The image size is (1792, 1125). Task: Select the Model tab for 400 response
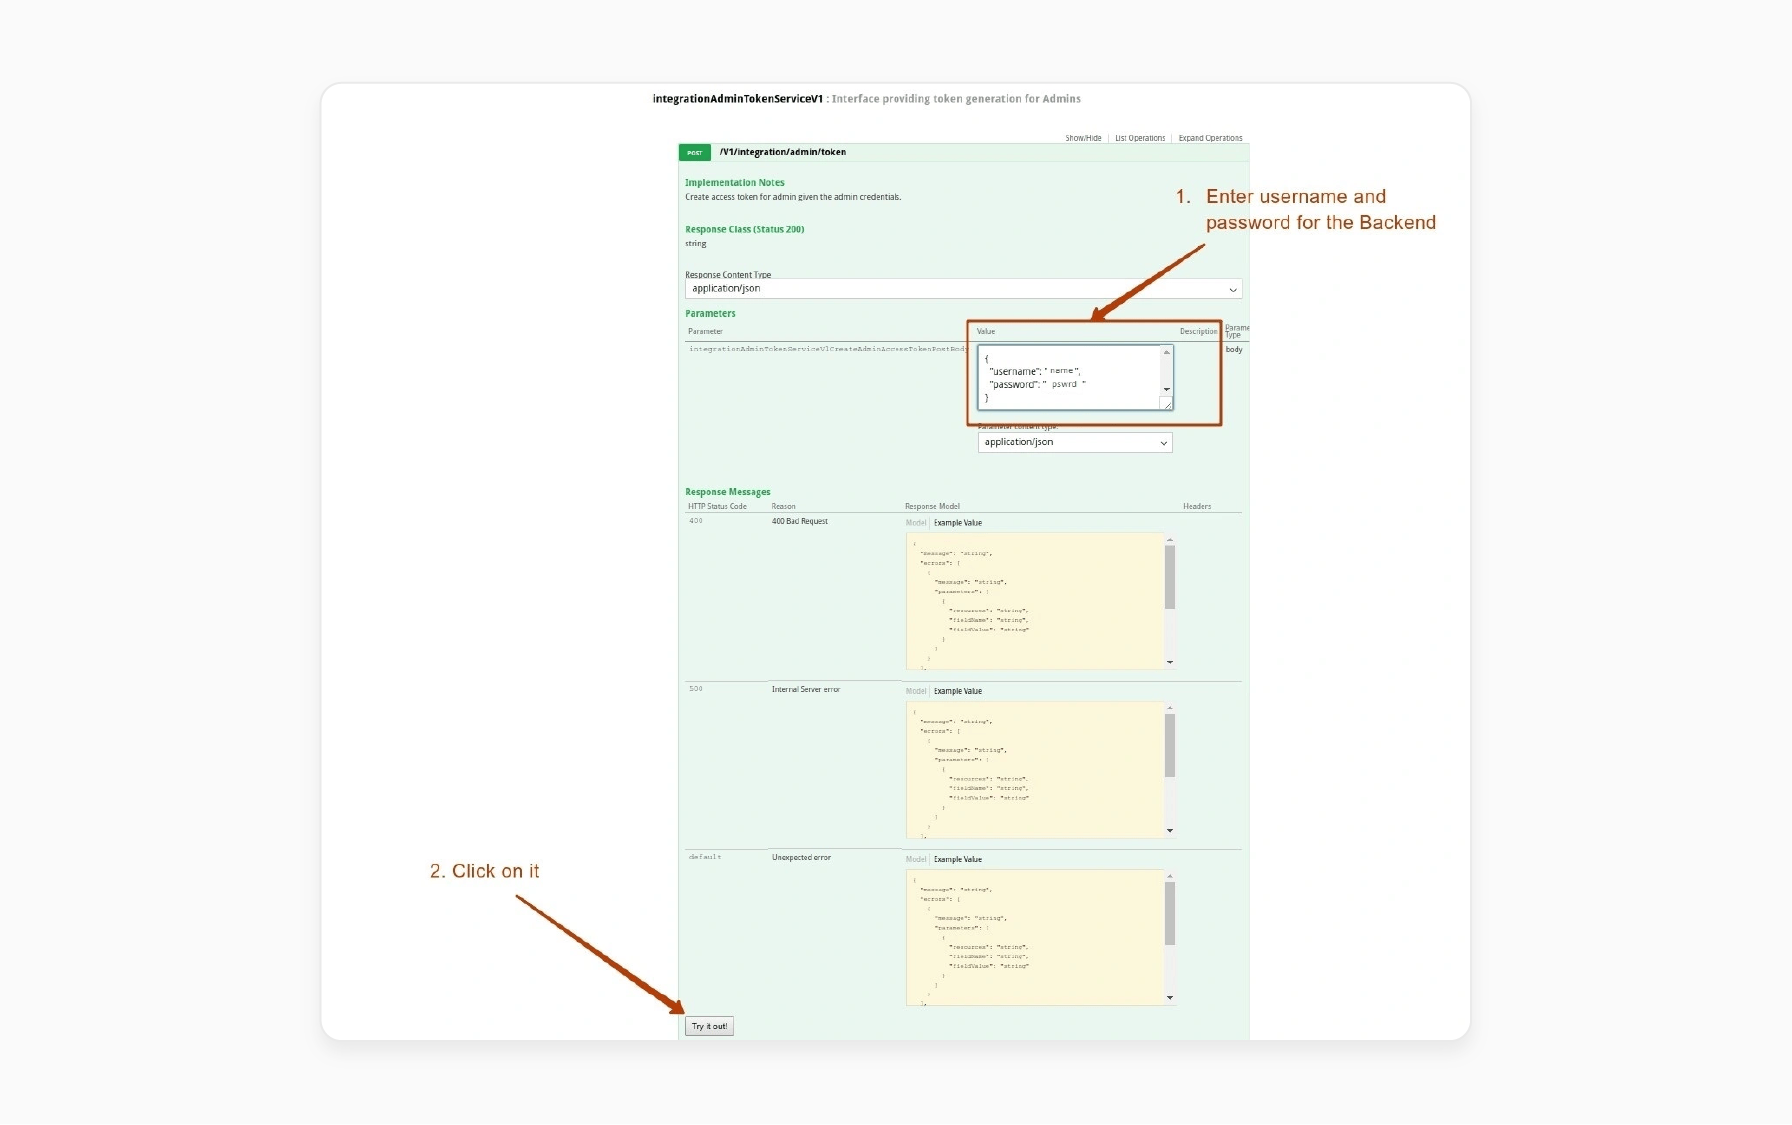pyautogui.click(x=916, y=523)
